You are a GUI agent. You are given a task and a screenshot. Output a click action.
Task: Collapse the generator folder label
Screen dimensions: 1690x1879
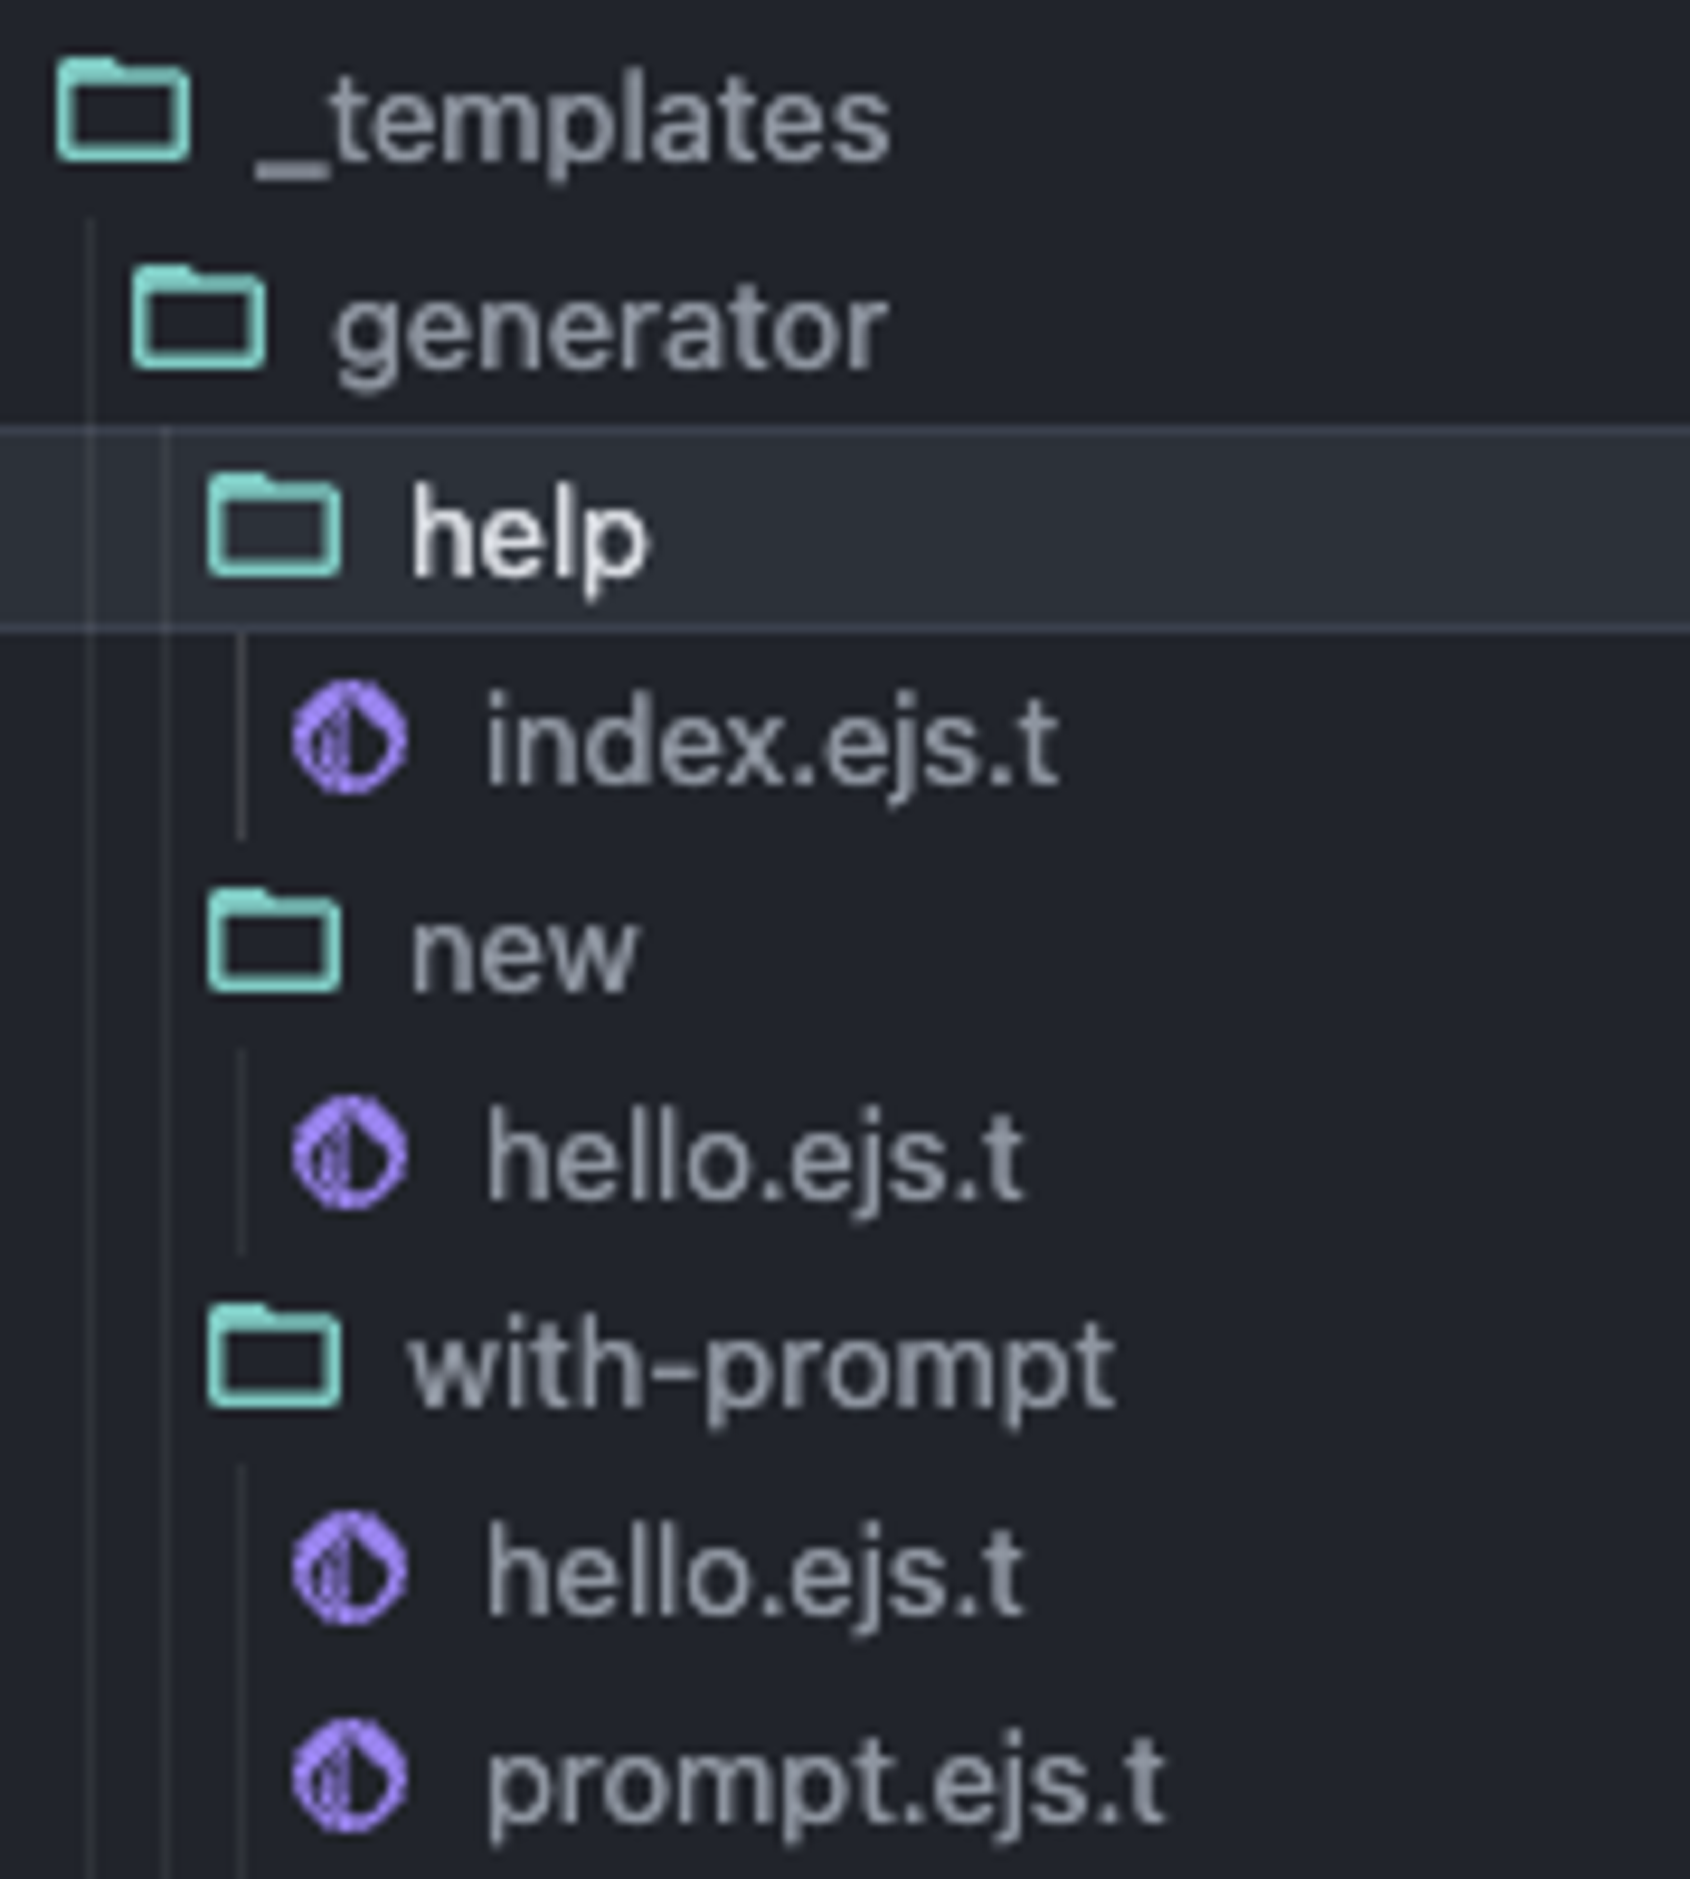click(610, 330)
